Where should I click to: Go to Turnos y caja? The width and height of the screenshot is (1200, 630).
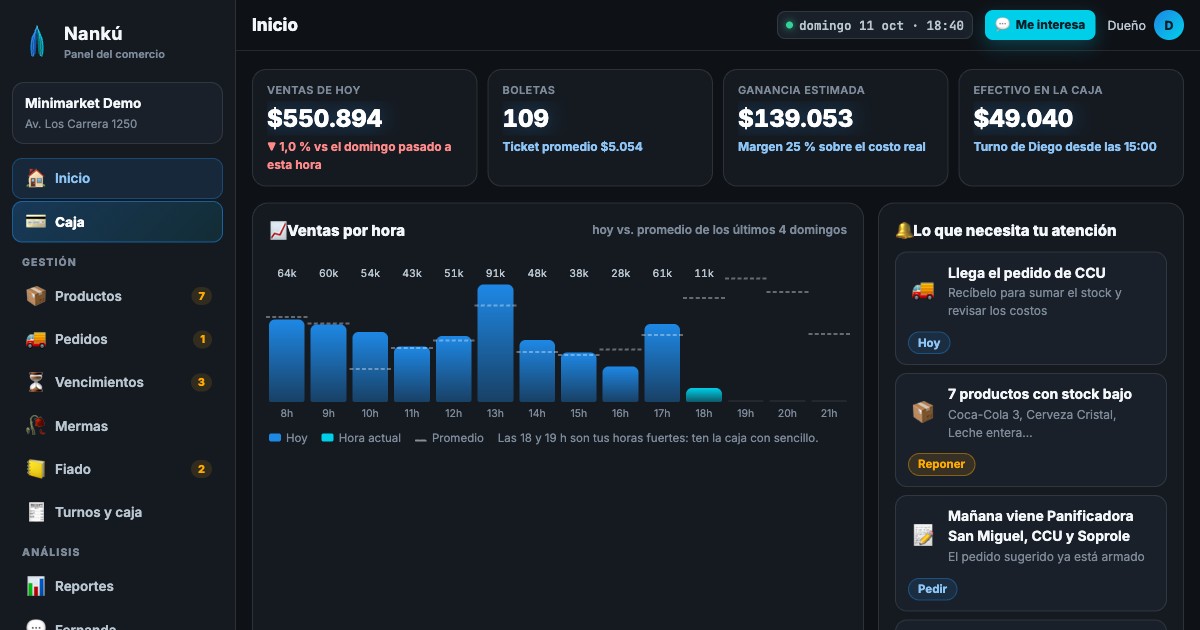(117, 512)
